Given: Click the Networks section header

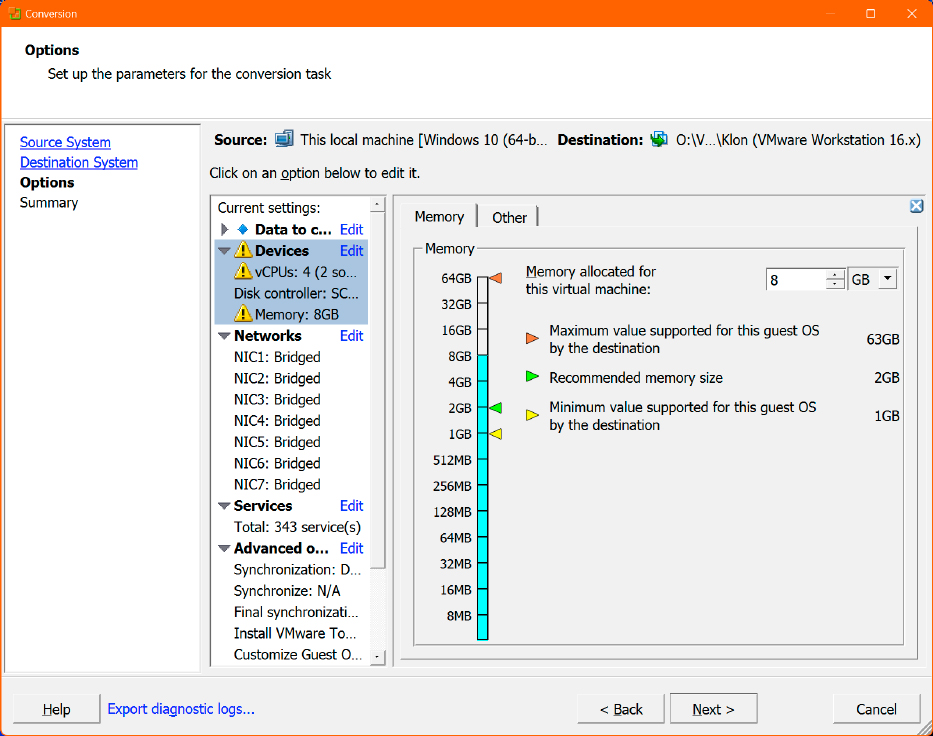Looking at the screenshot, I should (x=268, y=336).
